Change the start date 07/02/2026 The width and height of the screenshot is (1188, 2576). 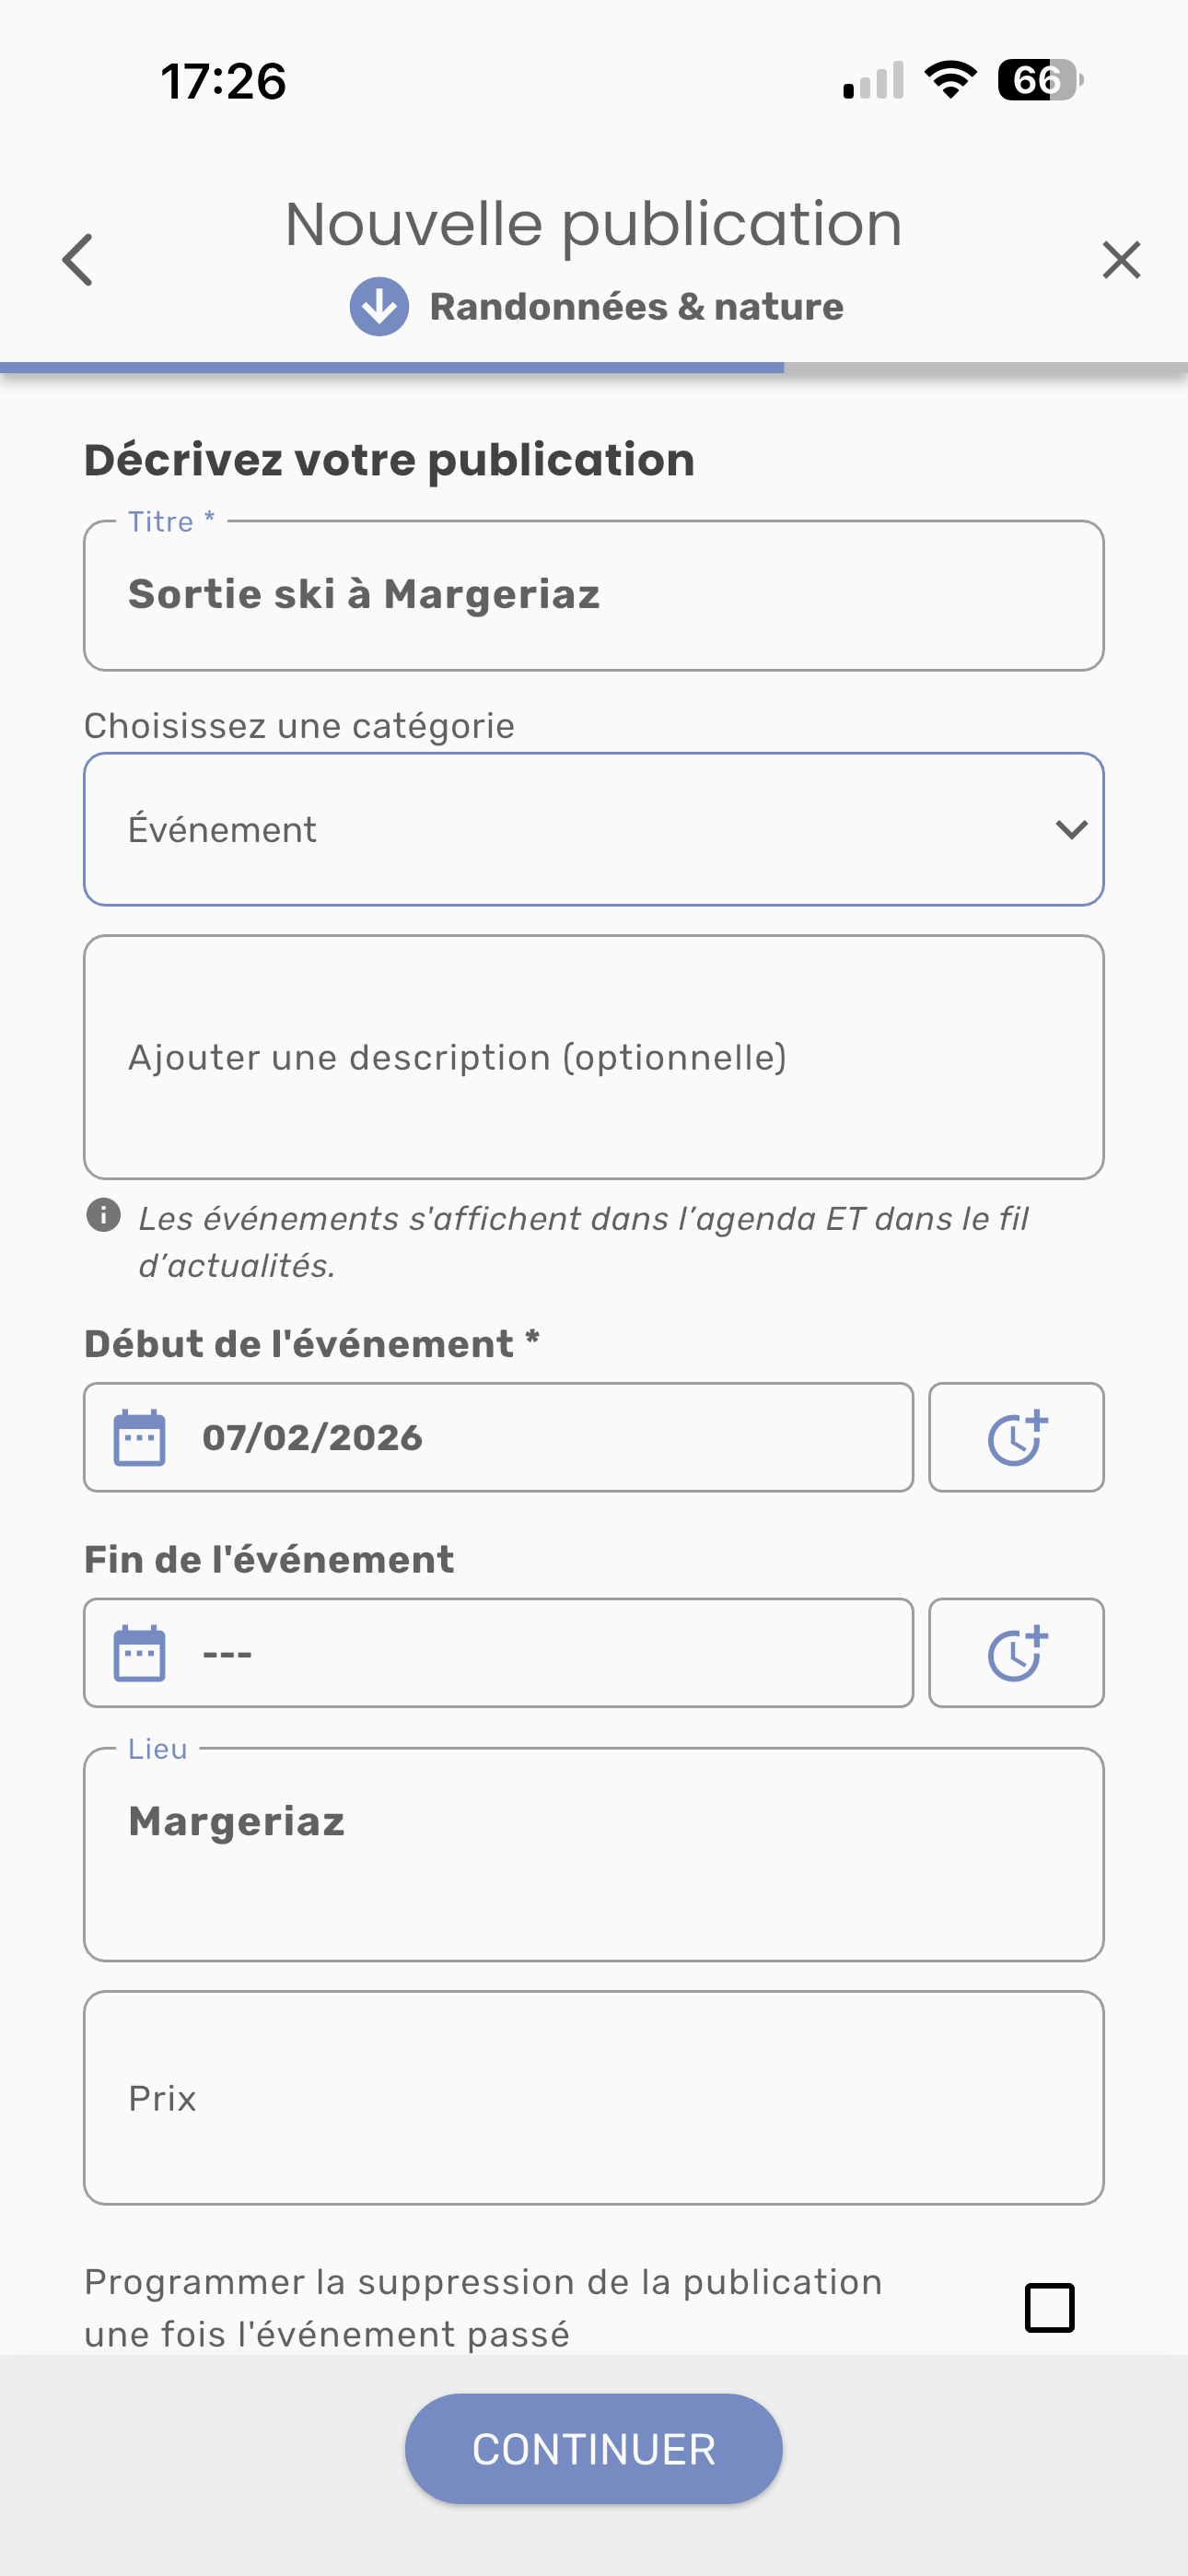click(540, 1438)
